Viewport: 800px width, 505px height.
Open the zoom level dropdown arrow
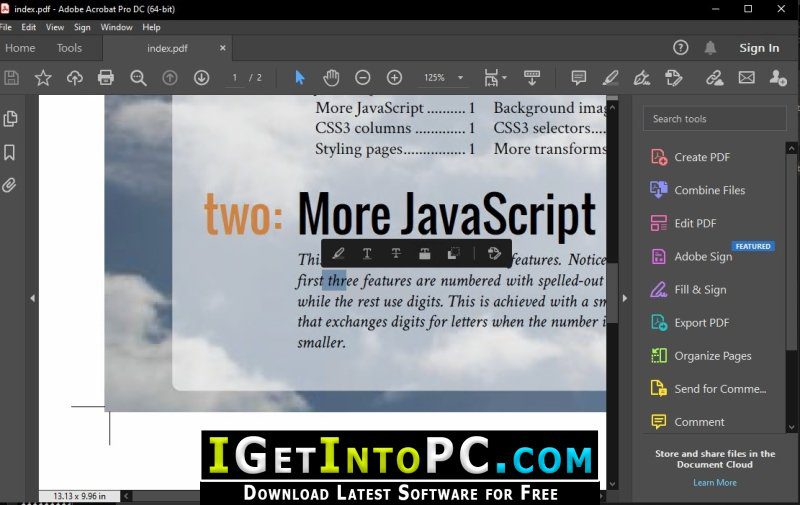[x=460, y=78]
